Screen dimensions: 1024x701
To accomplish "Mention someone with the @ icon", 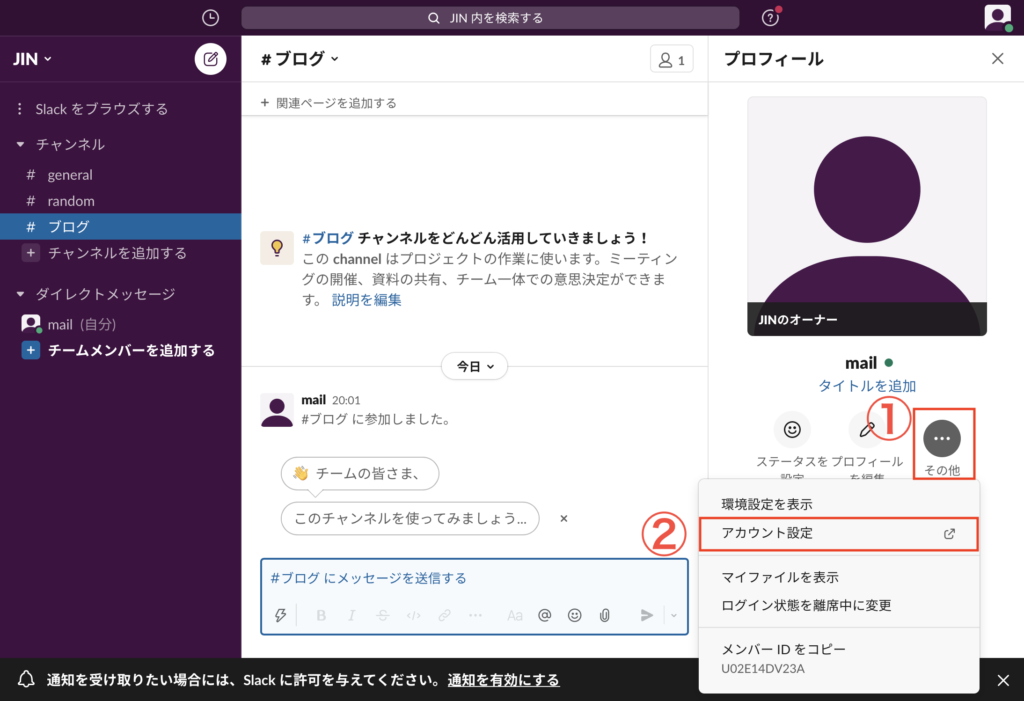I will [x=544, y=615].
